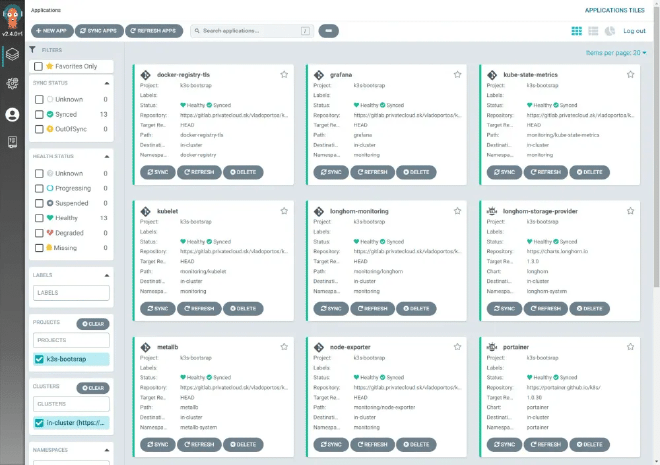Check the Progressing health filter
Screen dimensions: 660x465
(x=39, y=188)
